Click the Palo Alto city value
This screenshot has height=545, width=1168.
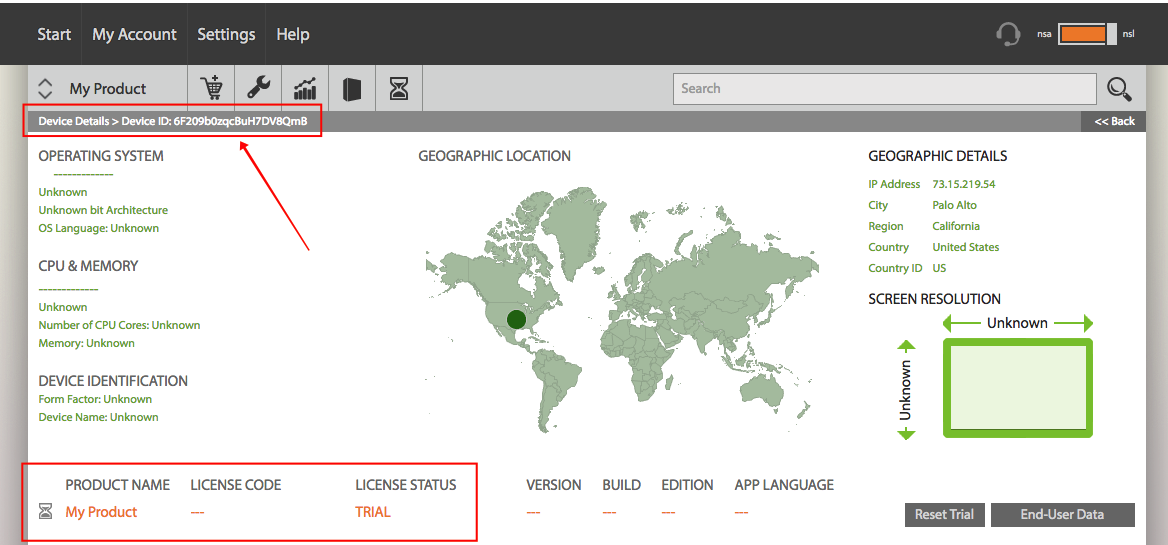[954, 205]
